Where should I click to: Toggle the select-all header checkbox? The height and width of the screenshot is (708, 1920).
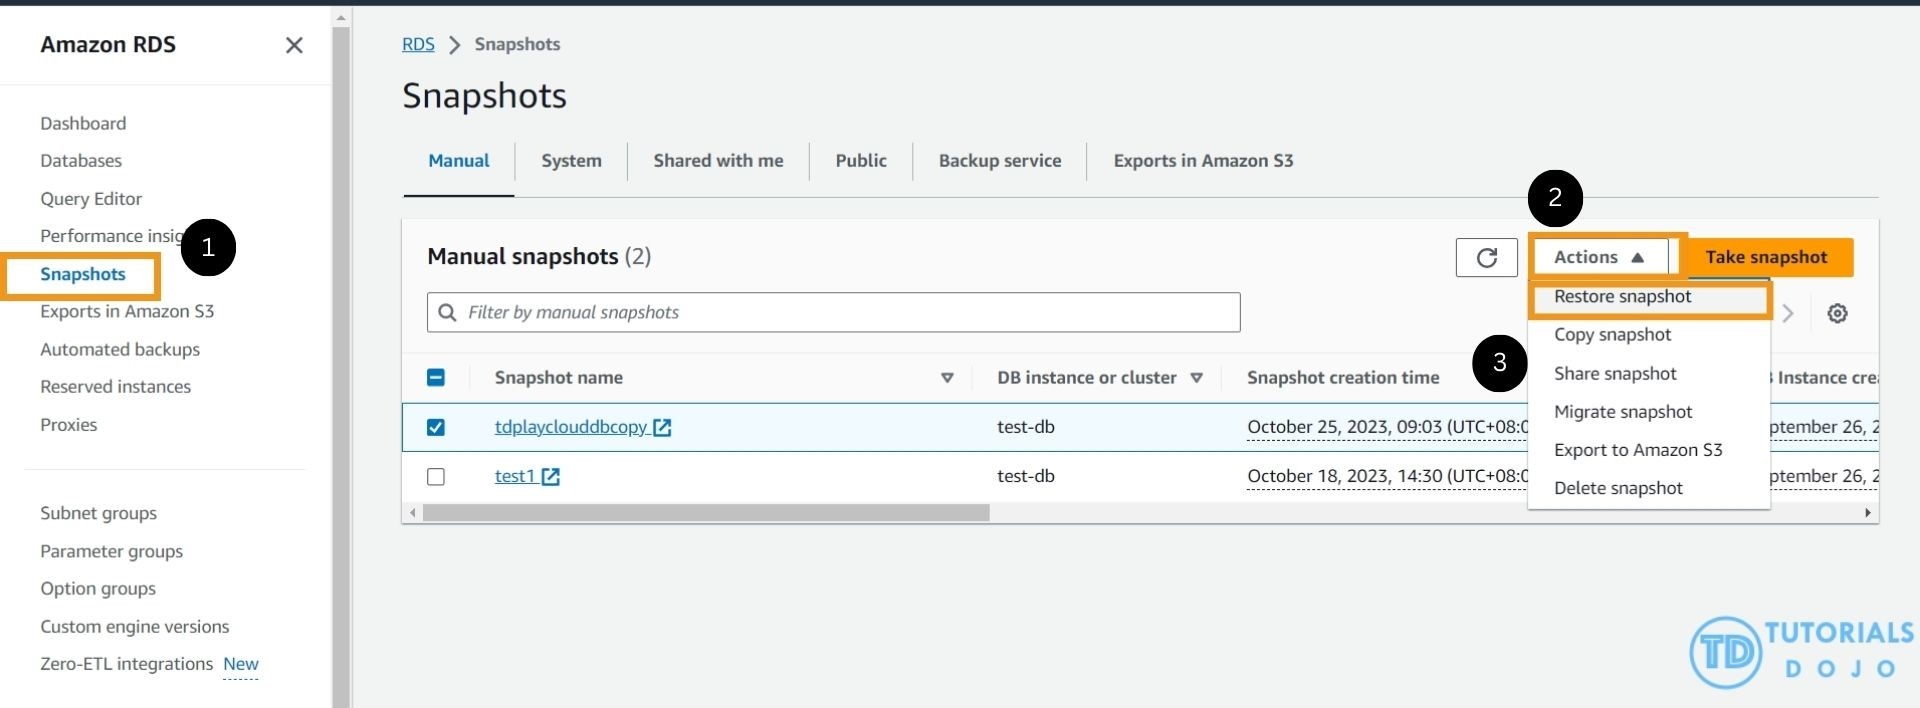coord(436,378)
